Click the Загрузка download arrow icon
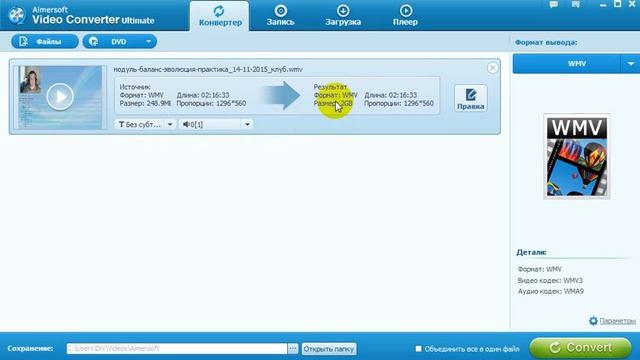Image resolution: width=640 pixels, height=360 pixels. 343,11
